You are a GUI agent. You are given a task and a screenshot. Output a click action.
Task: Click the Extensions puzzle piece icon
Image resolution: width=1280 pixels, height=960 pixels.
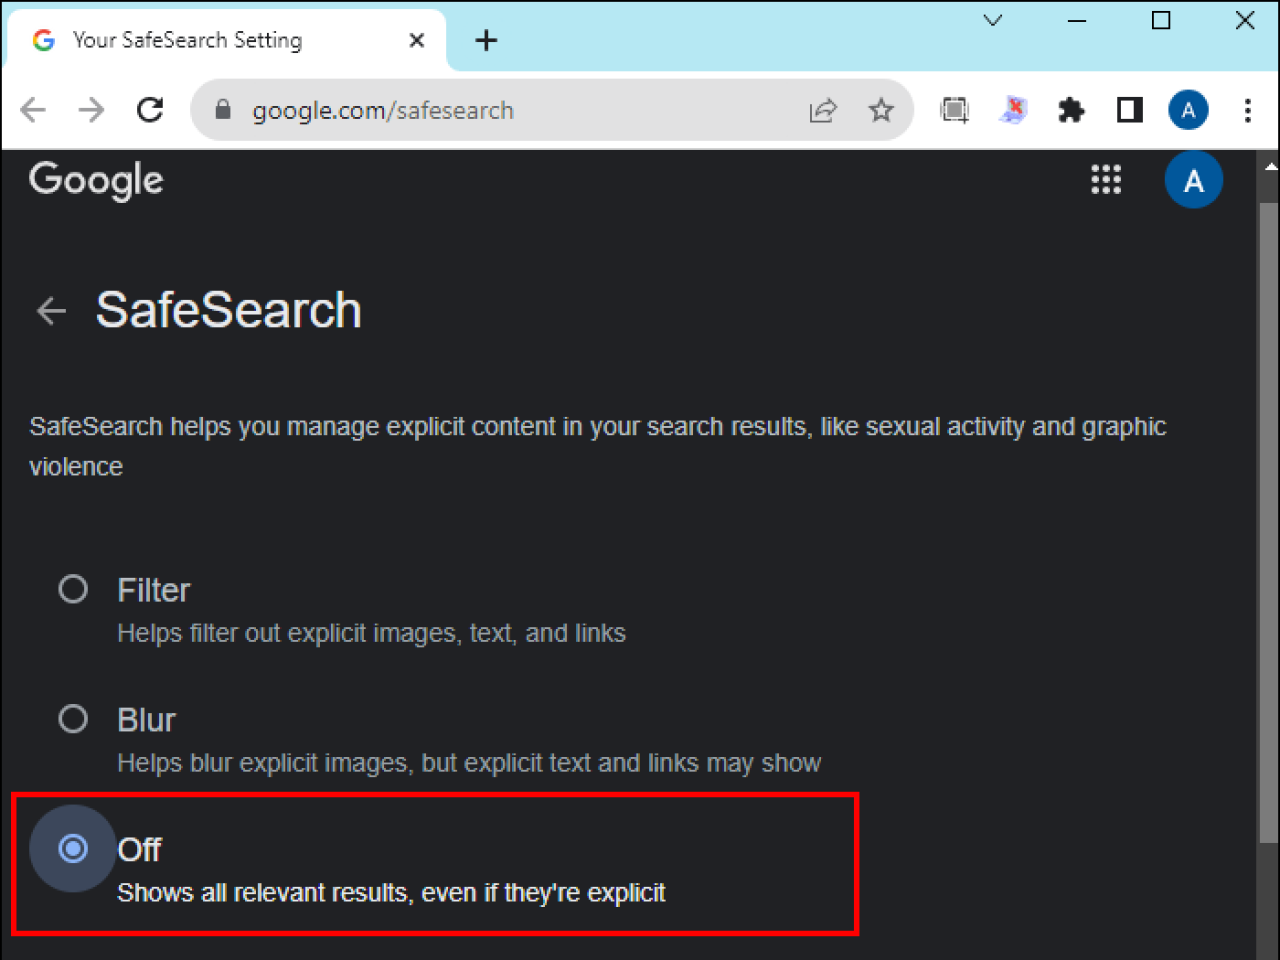click(1070, 110)
